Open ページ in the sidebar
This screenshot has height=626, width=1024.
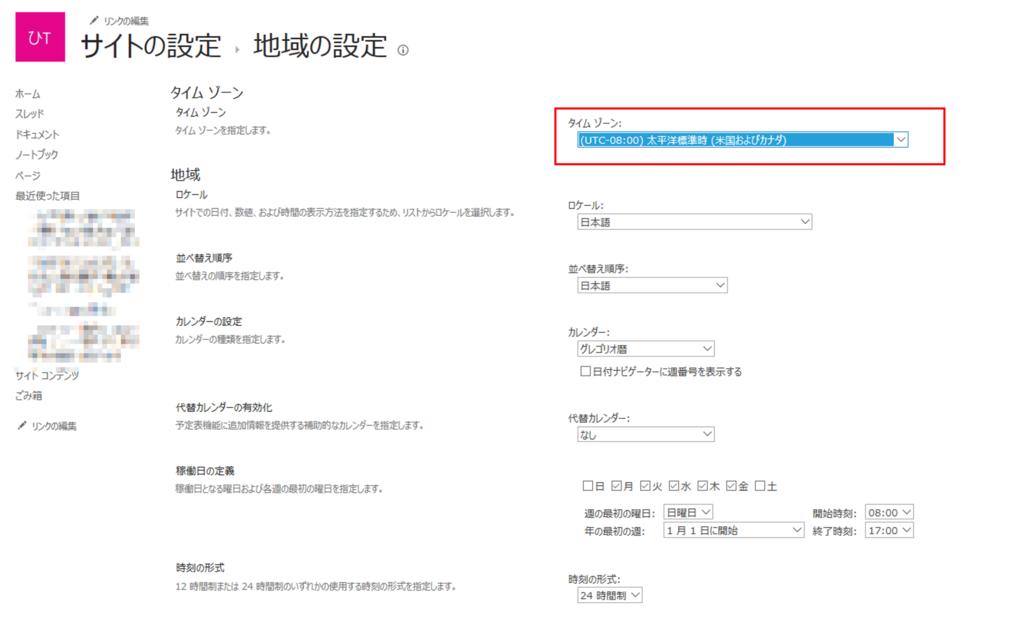[x=28, y=176]
